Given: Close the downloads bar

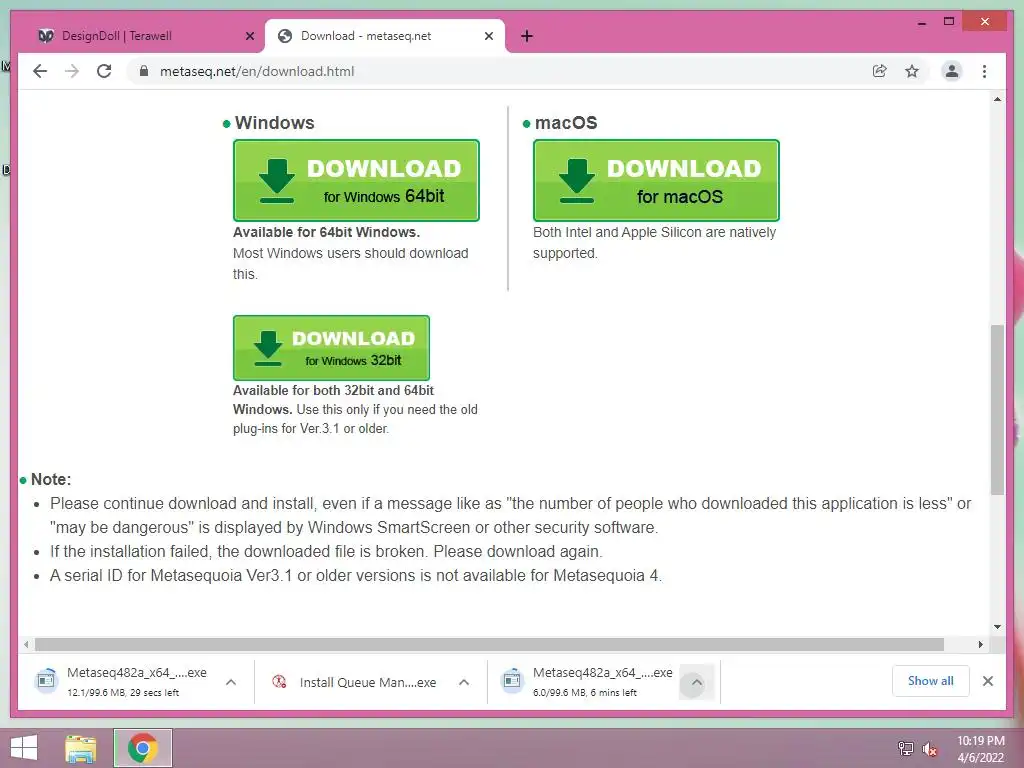Looking at the screenshot, I should tap(987, 681).
